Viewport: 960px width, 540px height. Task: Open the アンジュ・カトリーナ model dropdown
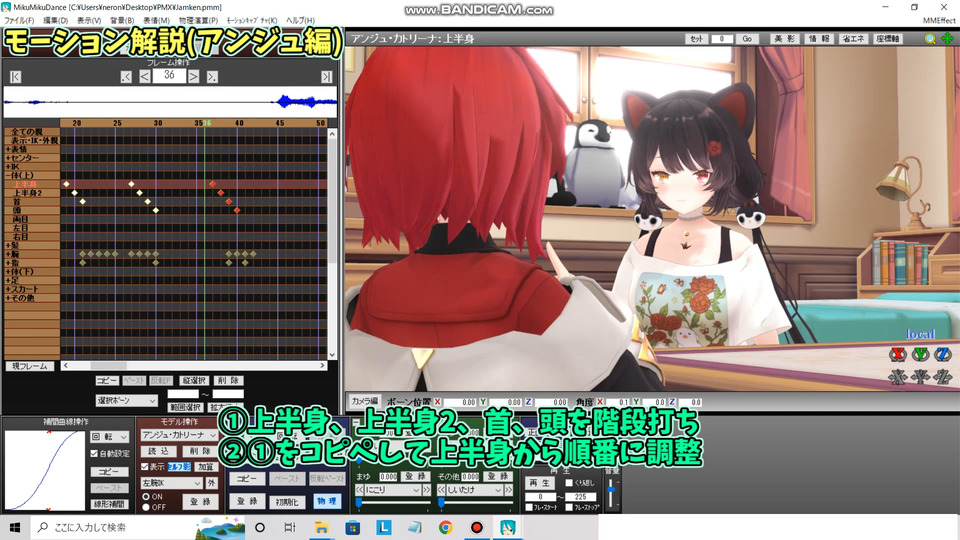[179, 435]
